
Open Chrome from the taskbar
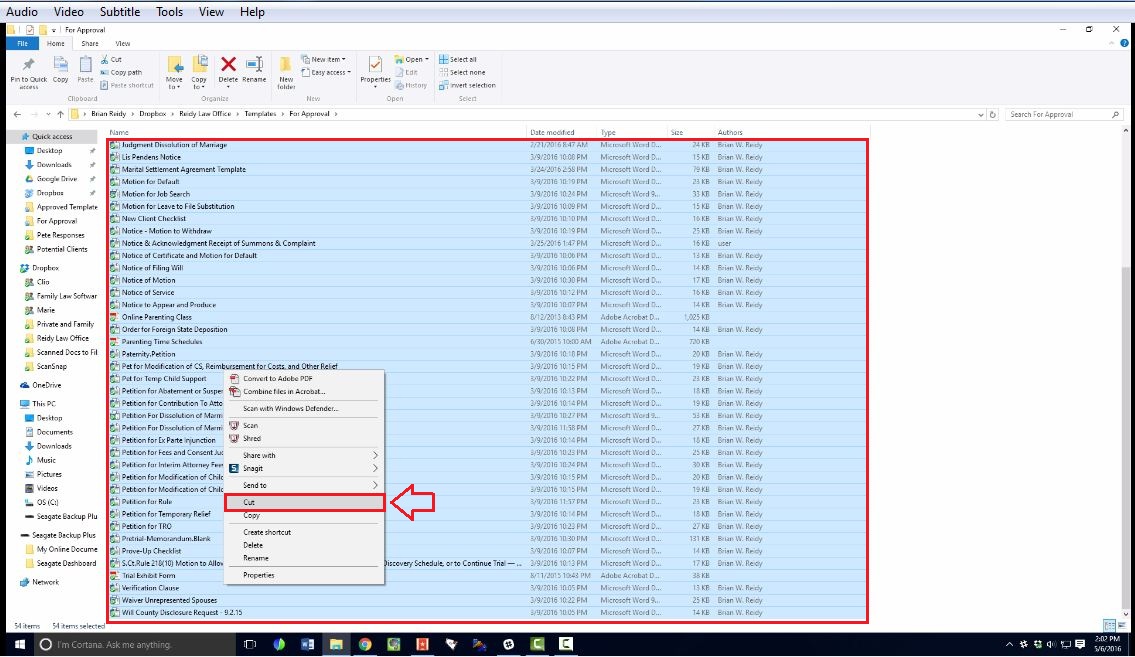(x=365, y=644)
